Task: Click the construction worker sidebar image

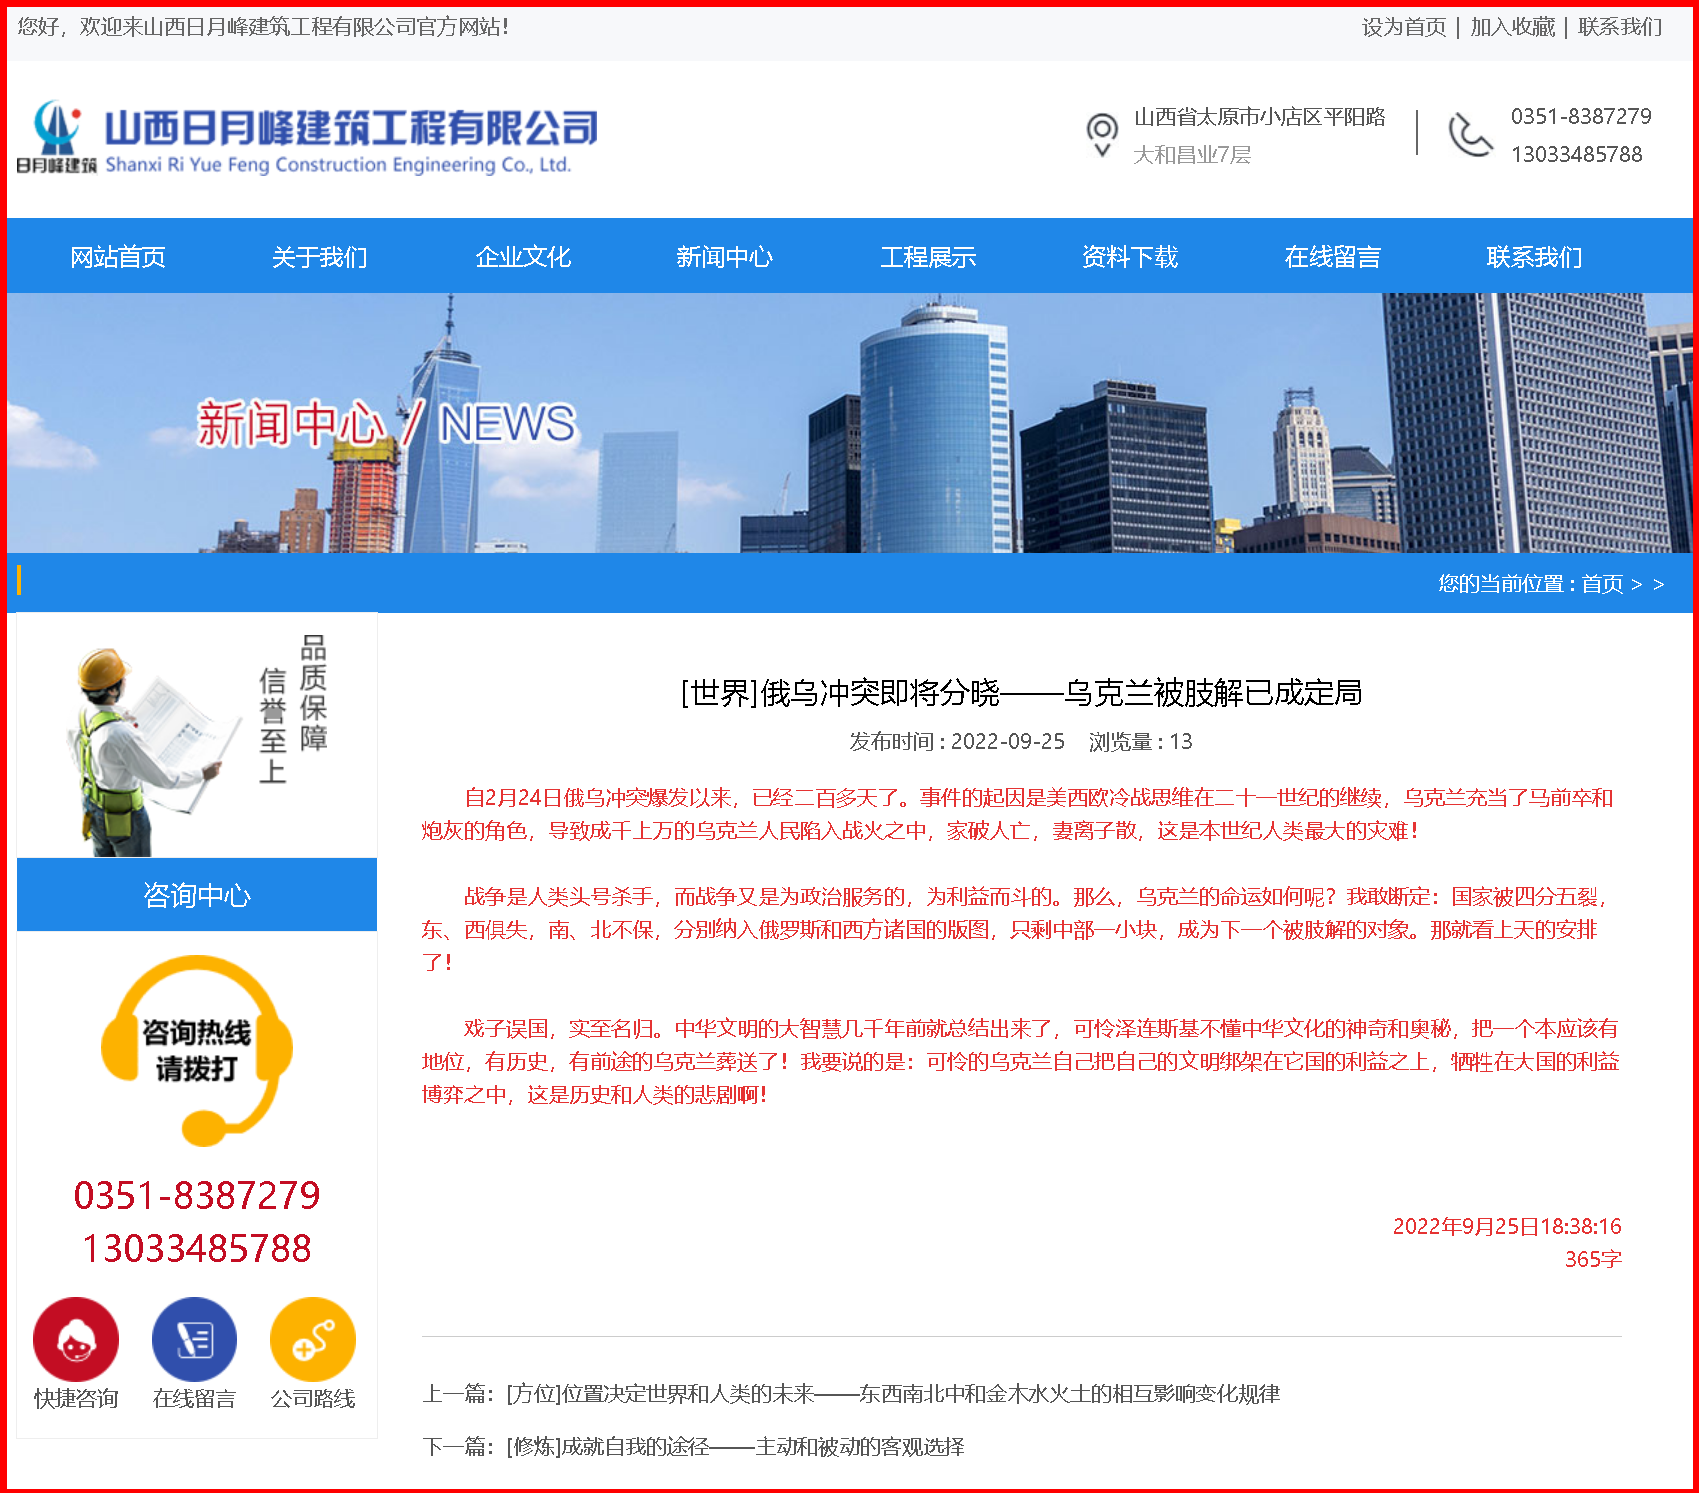Action: coord(197,737)
